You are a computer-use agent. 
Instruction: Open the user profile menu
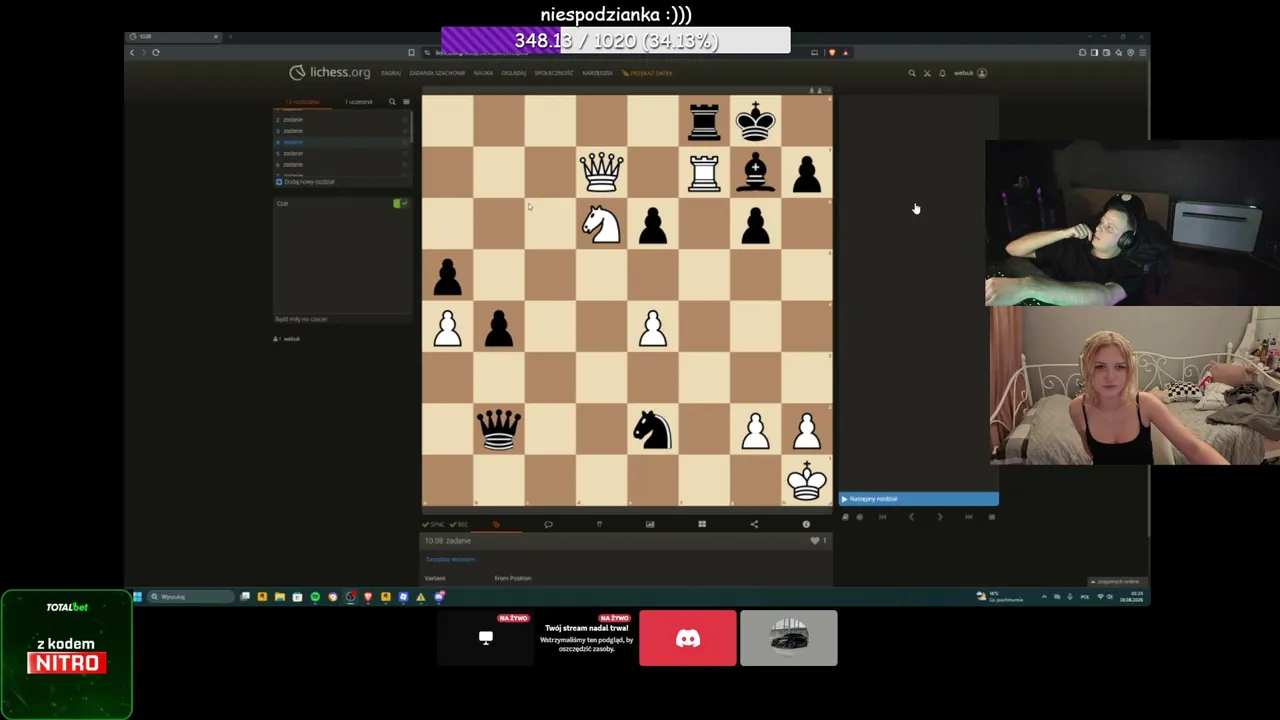[x=970, y=73]
